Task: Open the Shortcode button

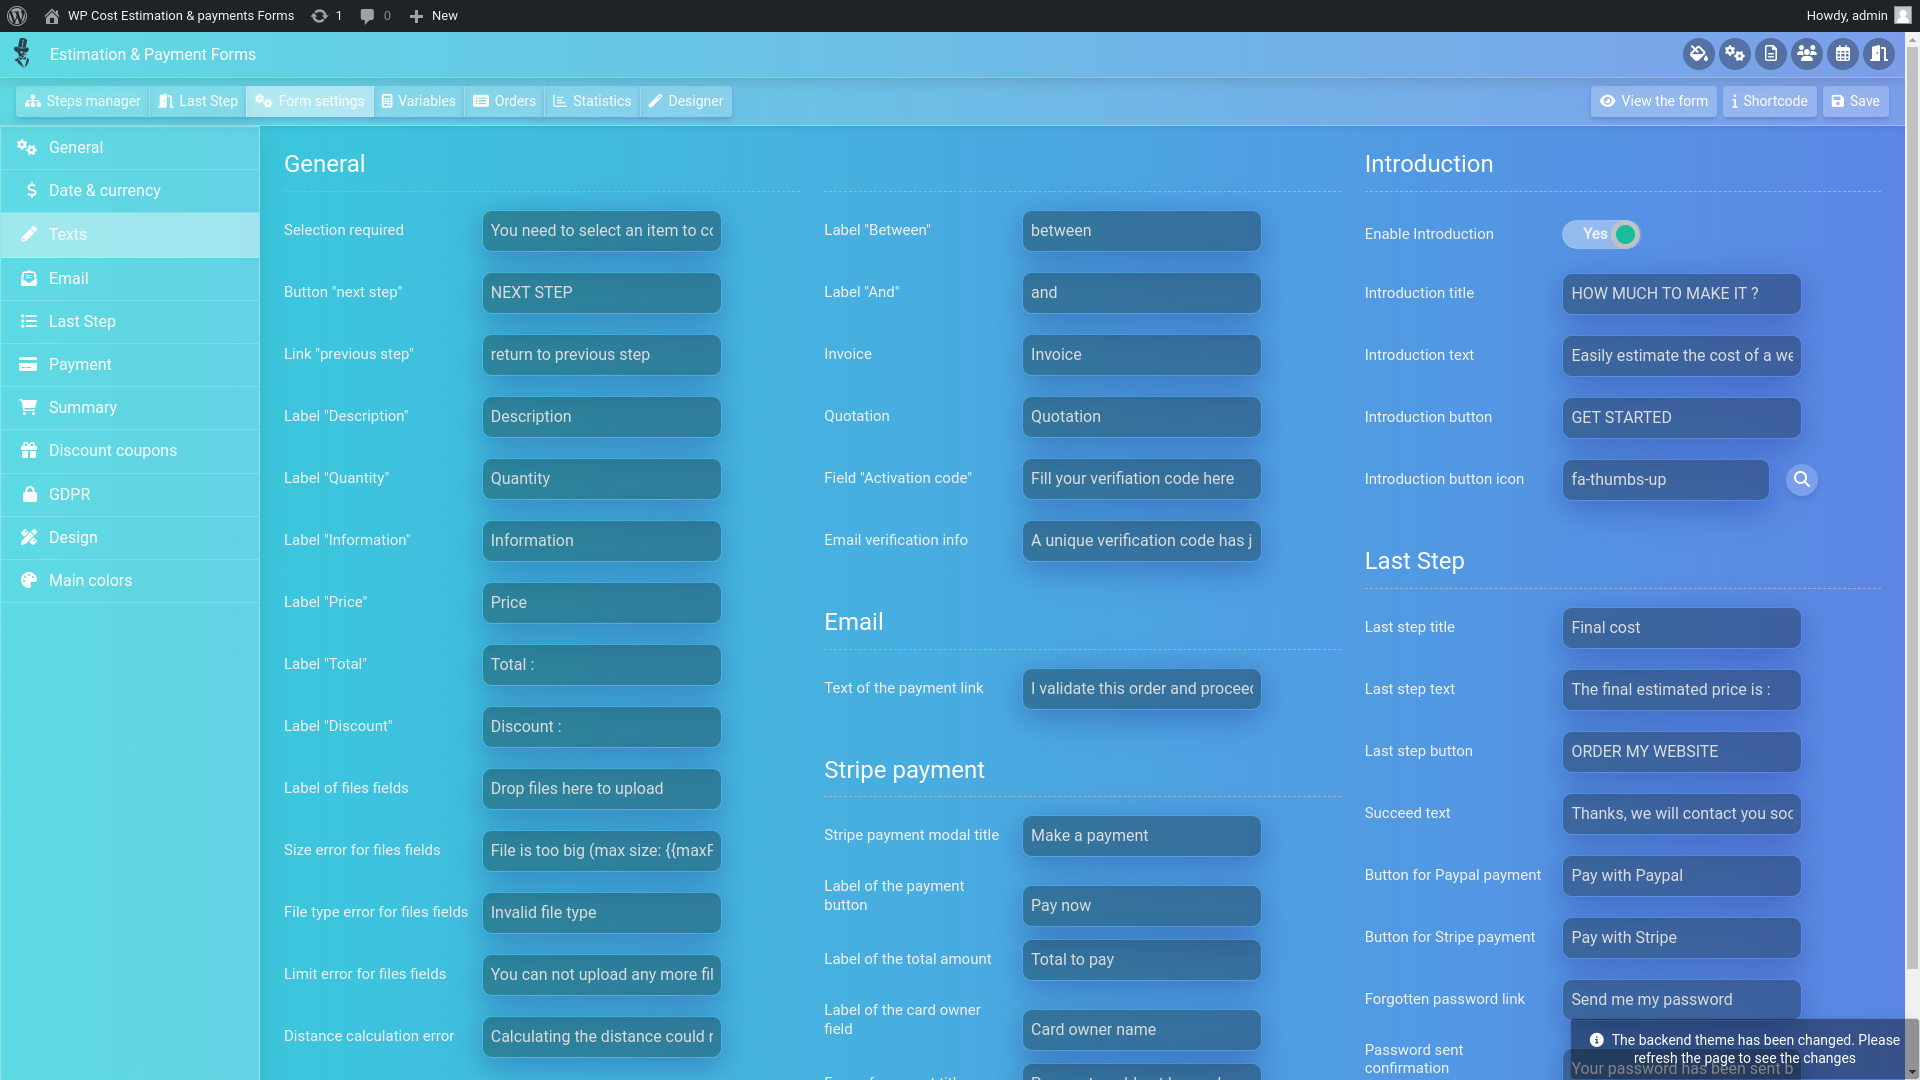Action: [x=1769, y=101]
